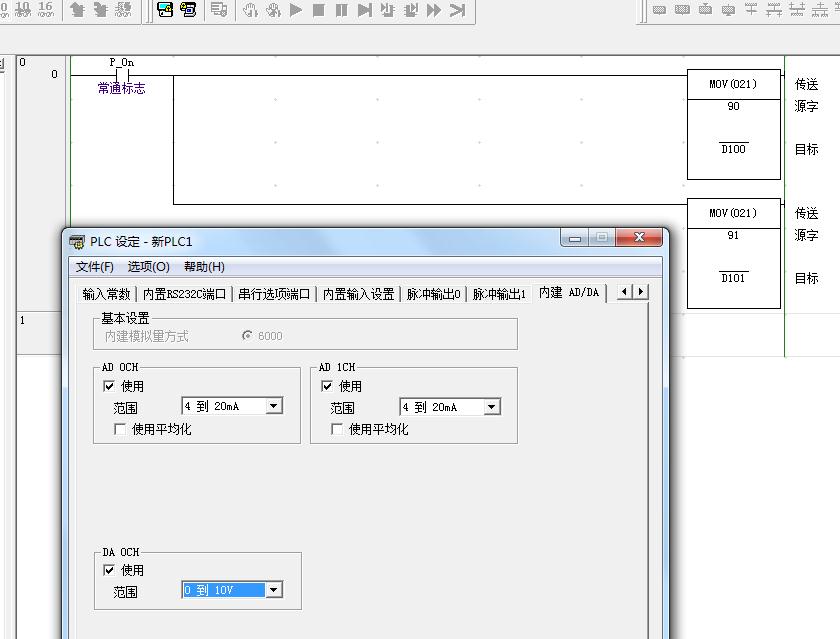
Task: Uncheck 使用 checkbox in AD 1CH
Action: [327, 386]
